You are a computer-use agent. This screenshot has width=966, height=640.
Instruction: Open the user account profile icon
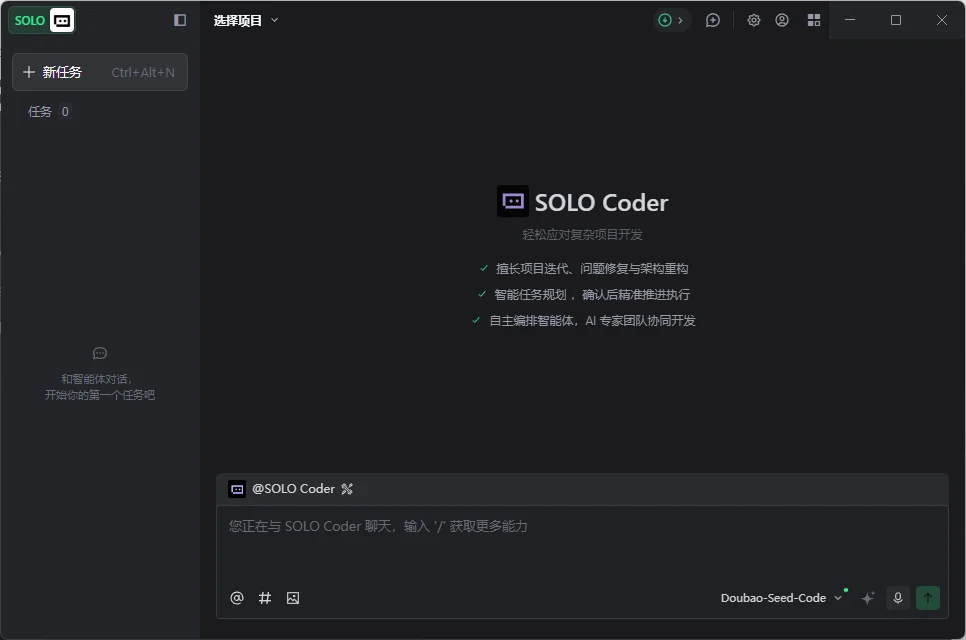point(782,20)
